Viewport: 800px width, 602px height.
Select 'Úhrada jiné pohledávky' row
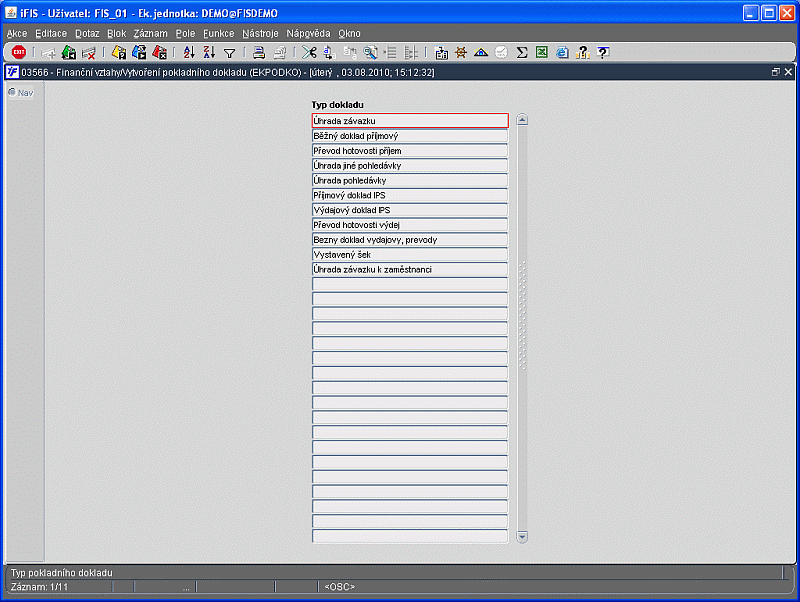pyautogui.click(x=410, y=165)
